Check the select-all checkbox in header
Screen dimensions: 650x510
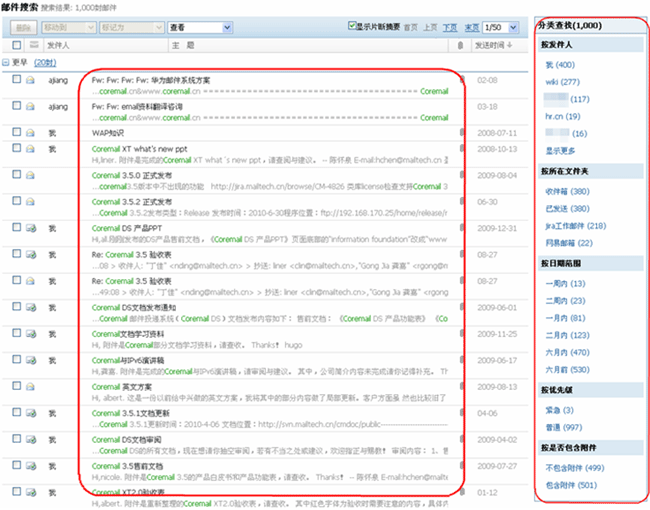(17, 45)
